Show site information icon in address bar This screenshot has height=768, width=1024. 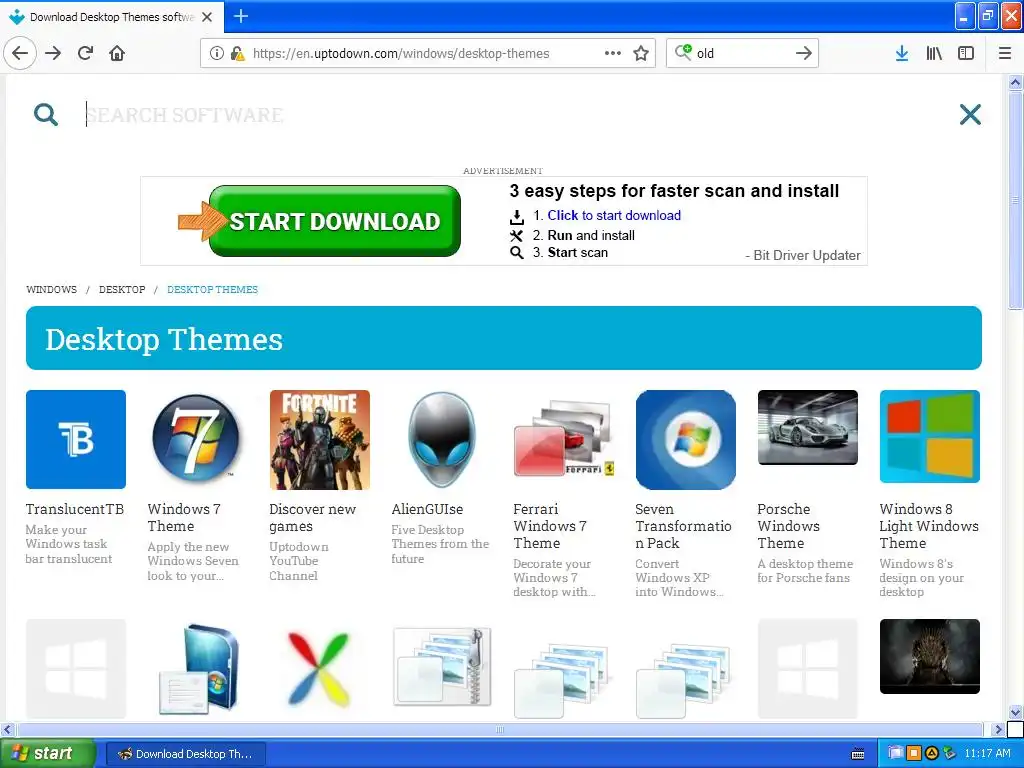pos(217,54)
